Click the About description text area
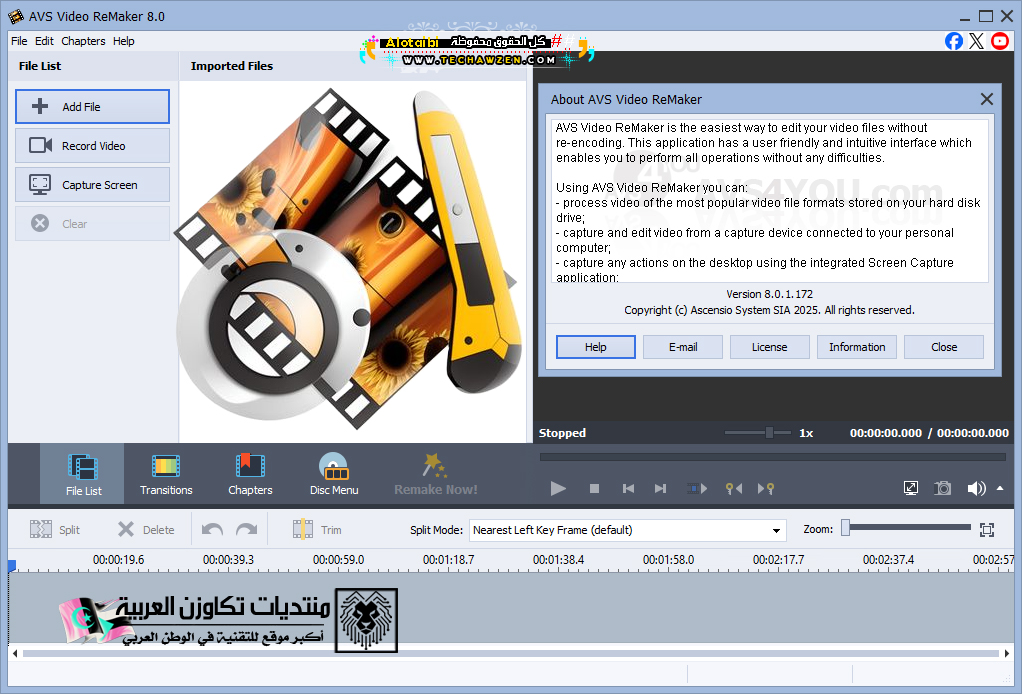This screenshot has height=694, width=1022. (770, 201)
